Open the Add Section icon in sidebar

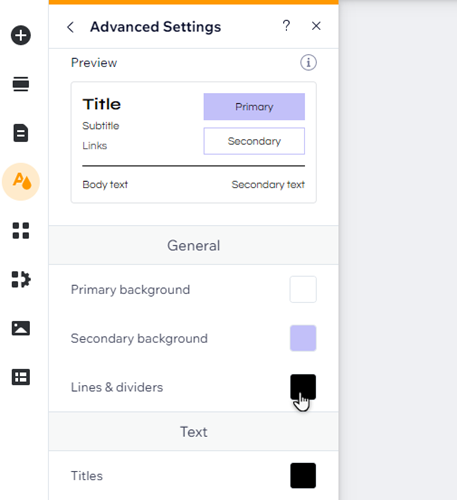[x=21, y=84]
